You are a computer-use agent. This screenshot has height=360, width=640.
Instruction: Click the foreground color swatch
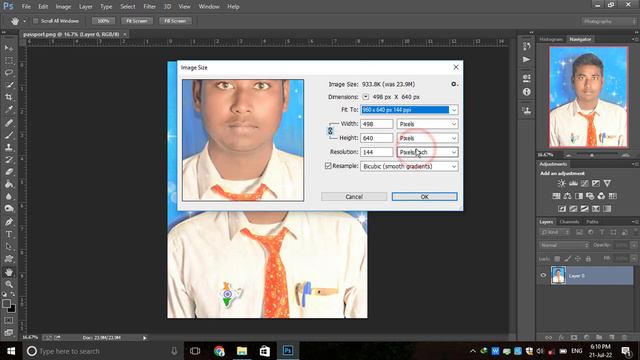point(6,304)
